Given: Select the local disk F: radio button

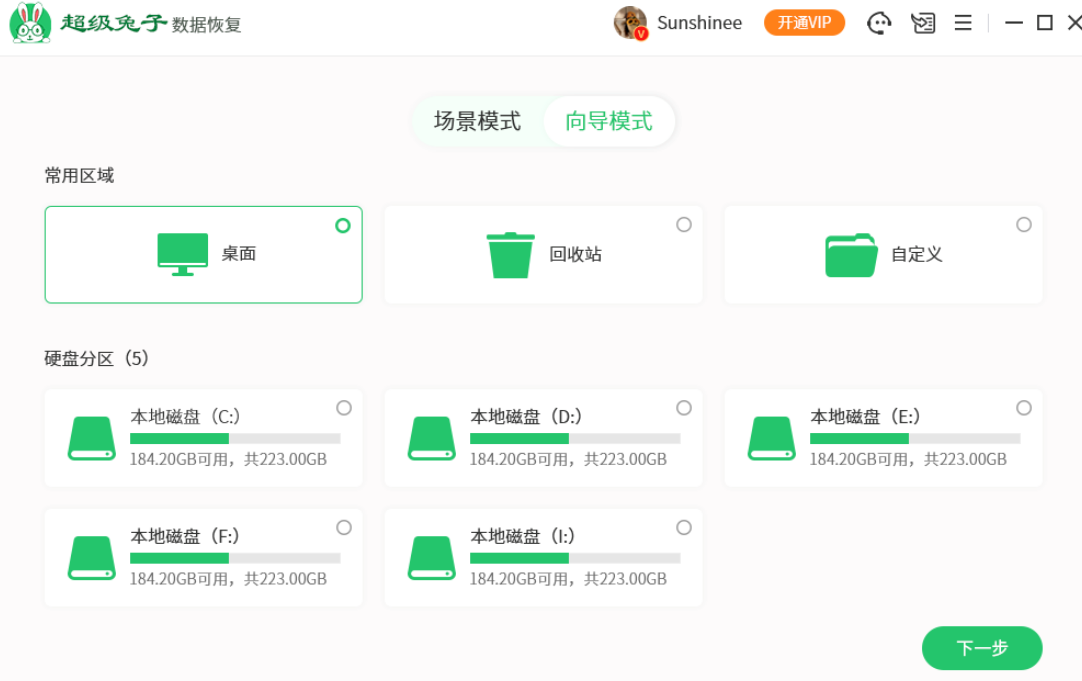Looking at the screenshot, I should 344,527.
